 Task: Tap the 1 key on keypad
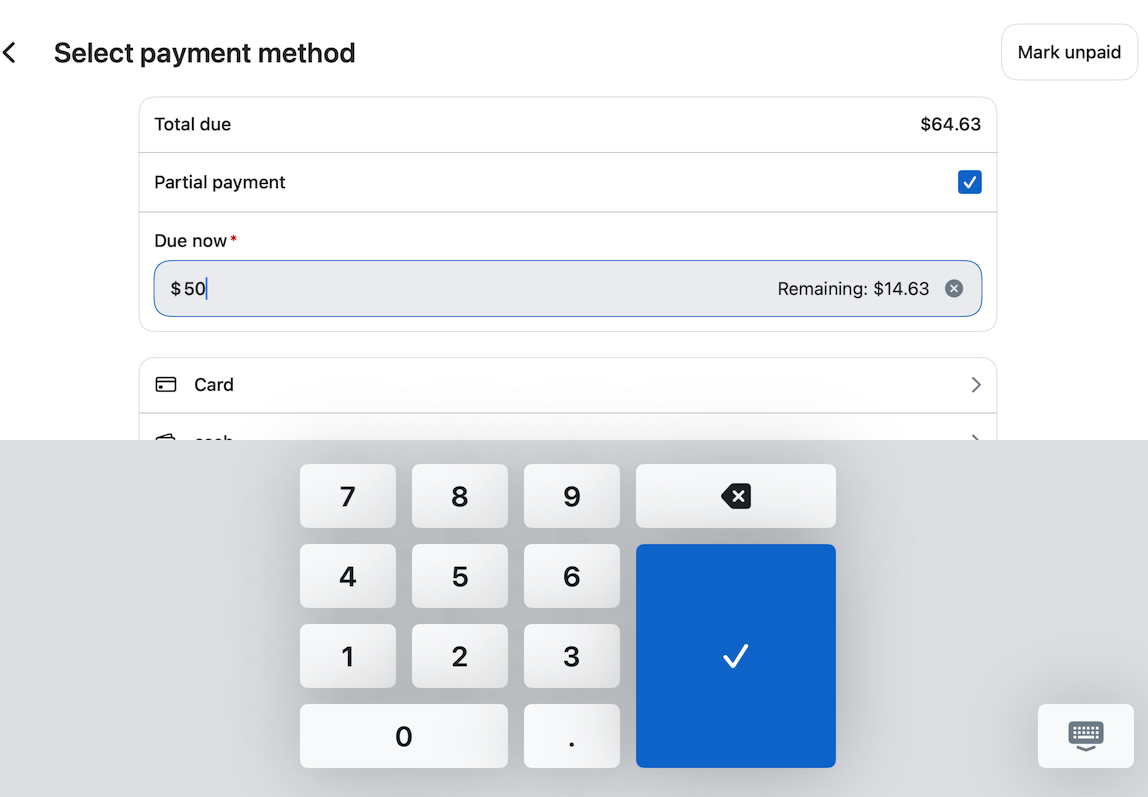[x=348, y=656]
